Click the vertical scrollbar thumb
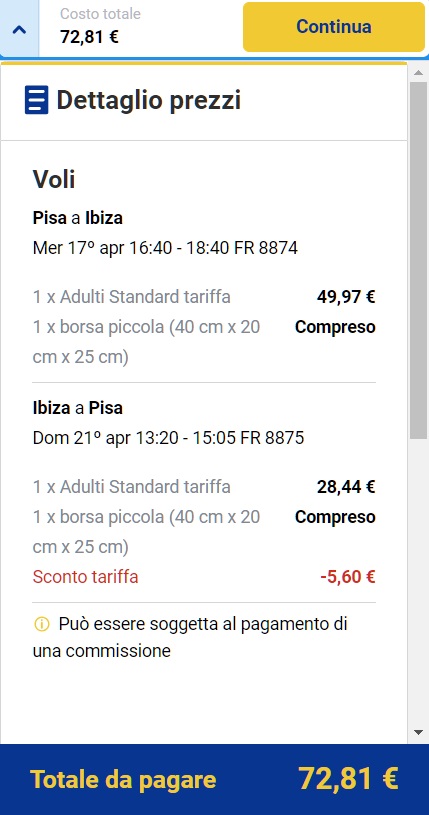 tap(419, 260)
